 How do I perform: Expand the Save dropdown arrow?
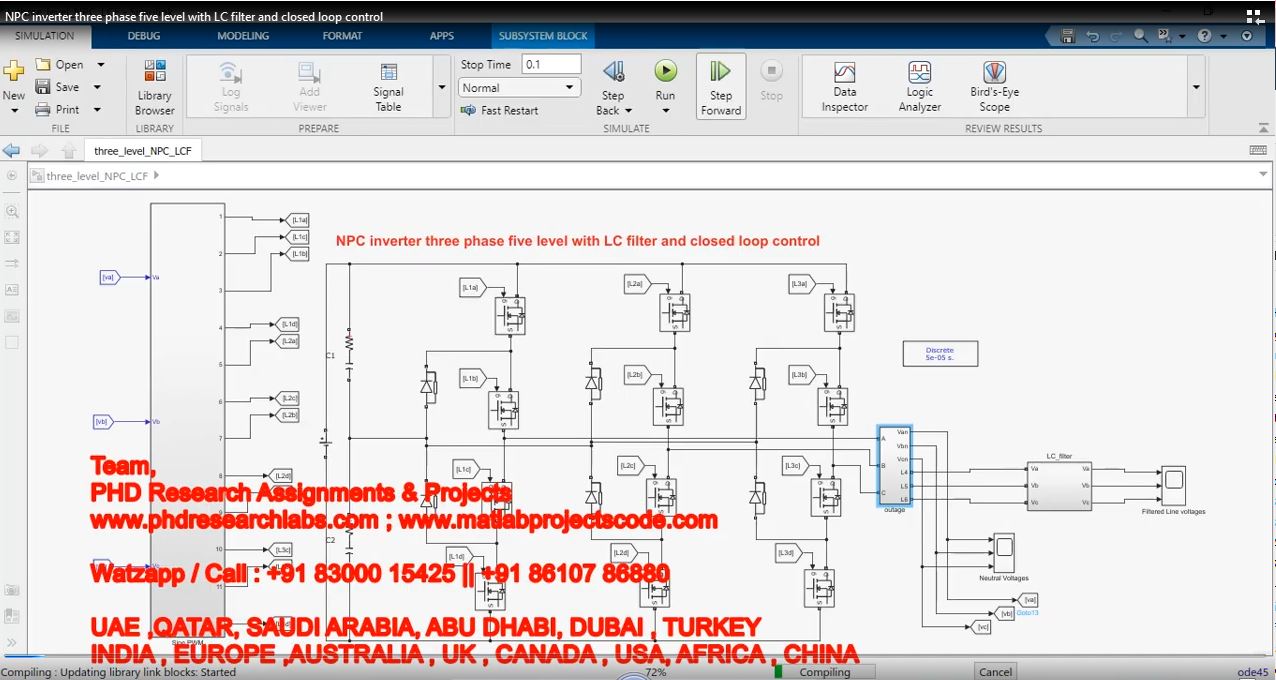pyautogui.click(x=97, y=87)
